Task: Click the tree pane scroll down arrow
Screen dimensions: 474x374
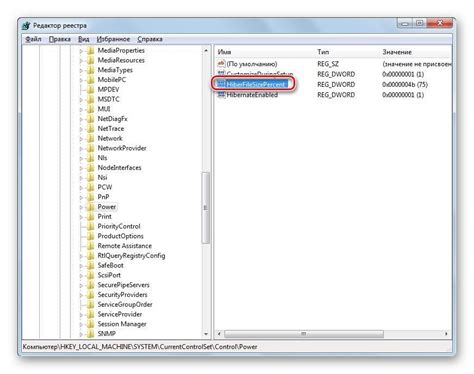Action: click(x=206, y=334)
